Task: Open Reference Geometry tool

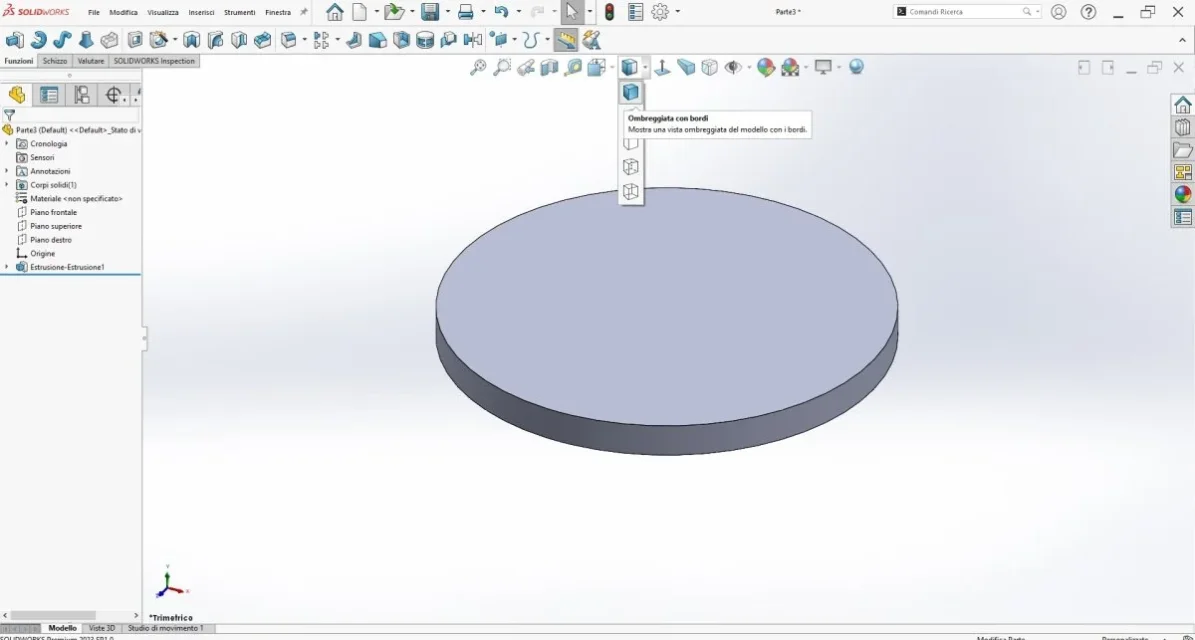Action: pyautogui.click(x=500, y=40)
